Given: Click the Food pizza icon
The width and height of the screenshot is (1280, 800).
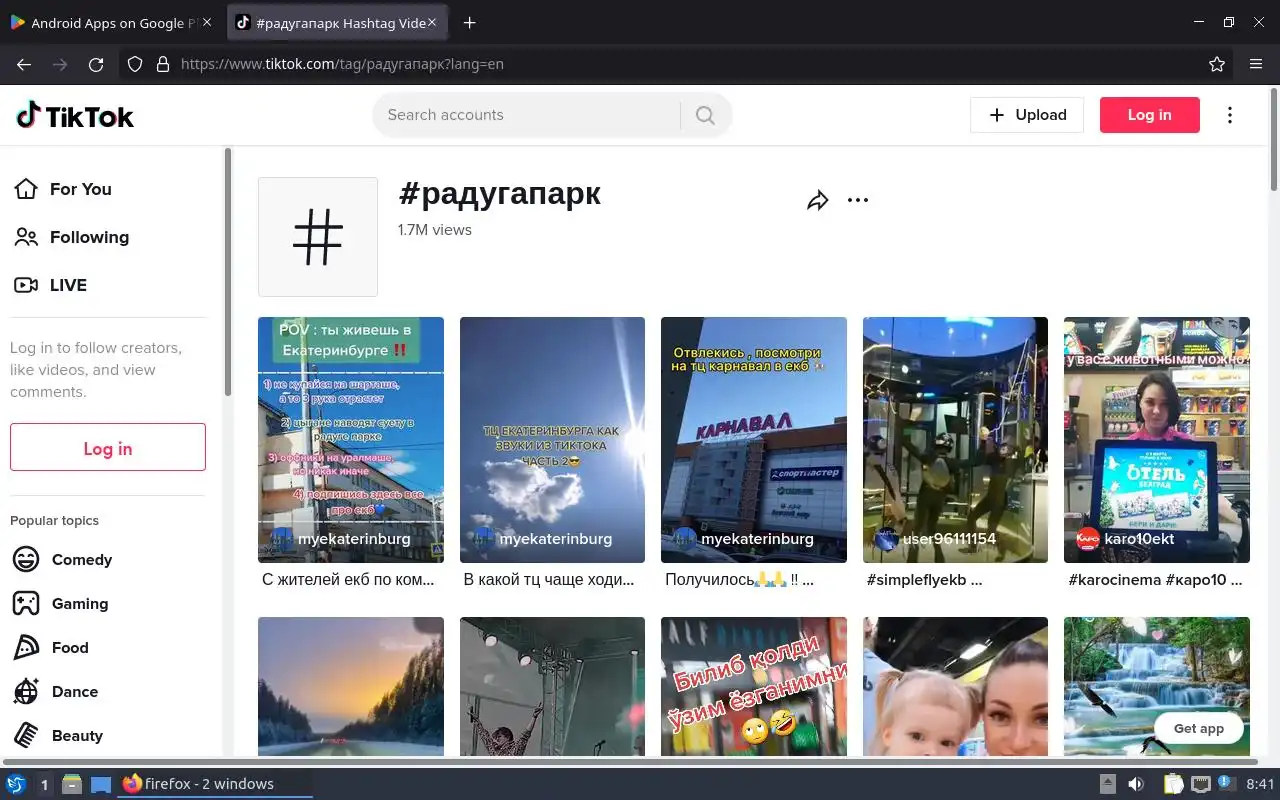Looking at the screenshot, I should tap(26, 647).
